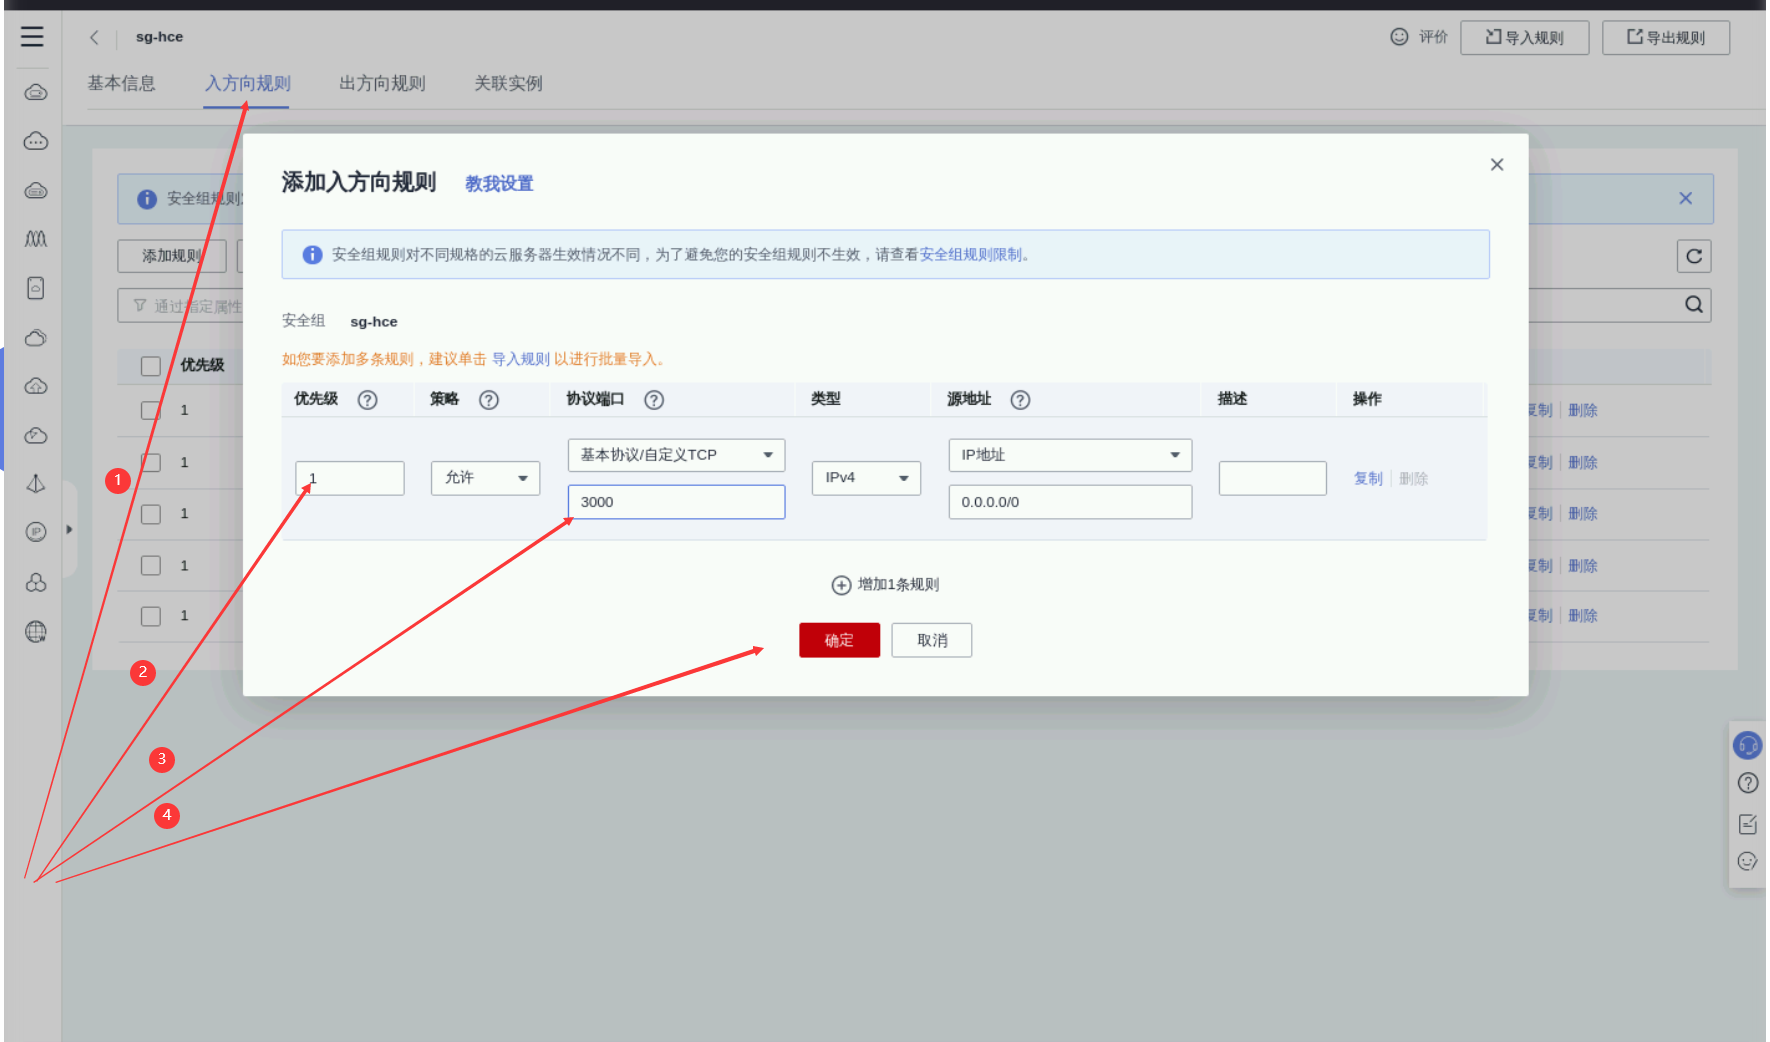This screenshot has width=1770, height=1042.
Task: Click the source address field 0.0.0.0/0
Action: [x=1070, y=502]
